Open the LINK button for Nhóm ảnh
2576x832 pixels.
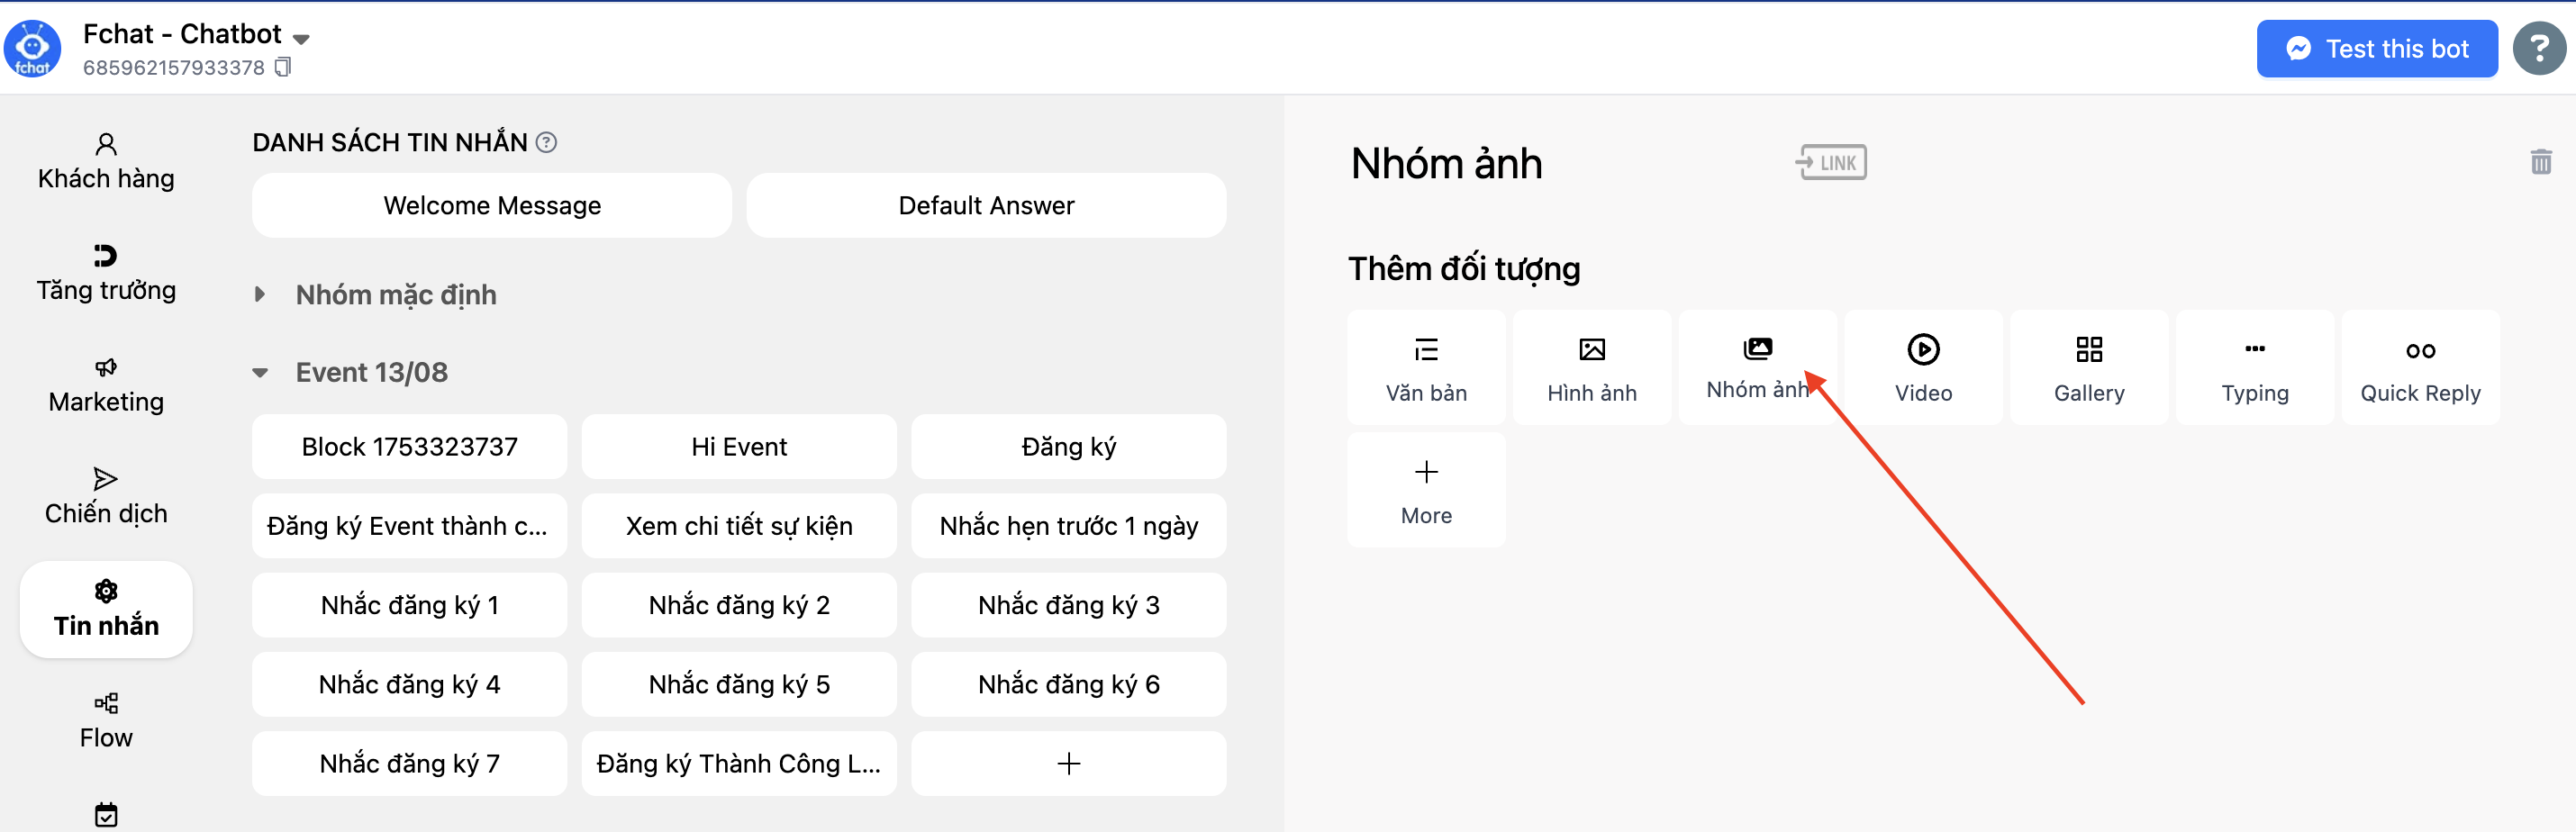pyautogui.click(x=1830, y=161)
